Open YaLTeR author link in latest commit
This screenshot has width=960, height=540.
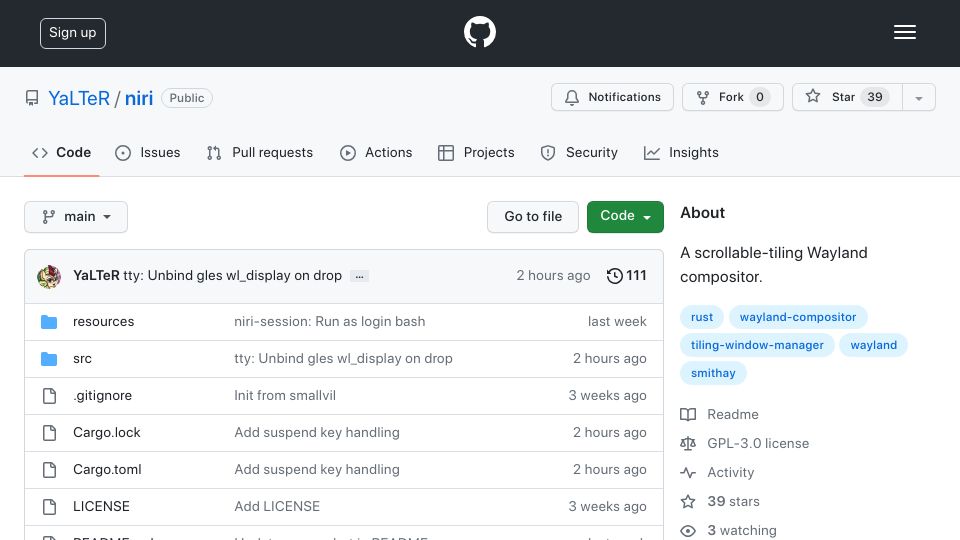(x=96, y=276)
